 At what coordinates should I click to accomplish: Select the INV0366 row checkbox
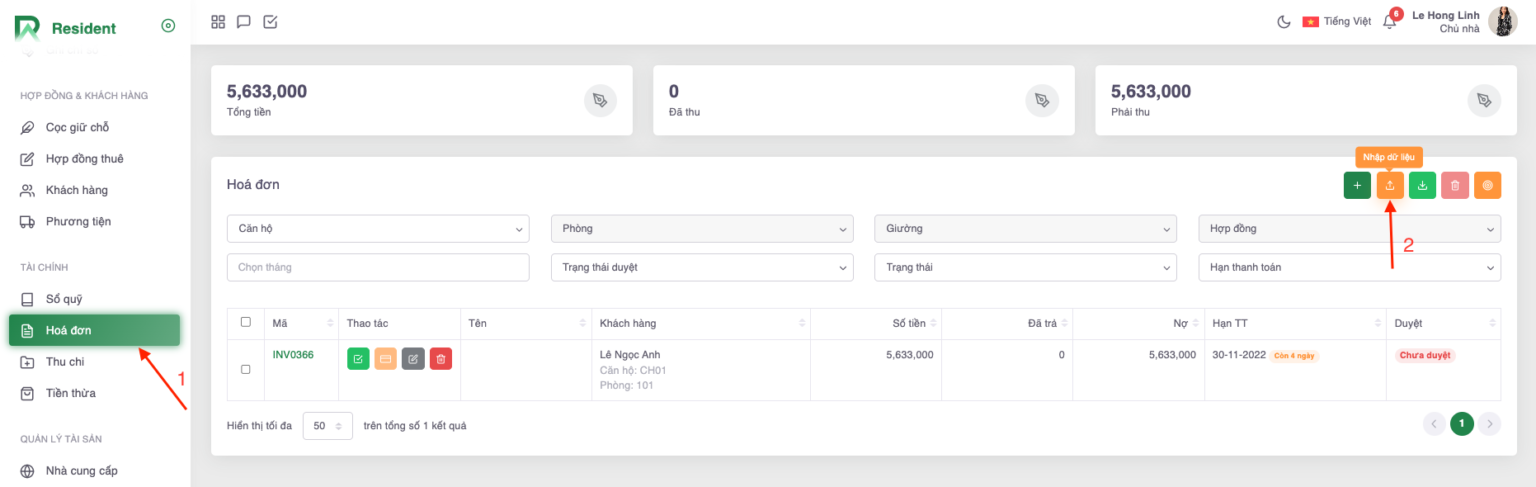[x=246, y=369]
